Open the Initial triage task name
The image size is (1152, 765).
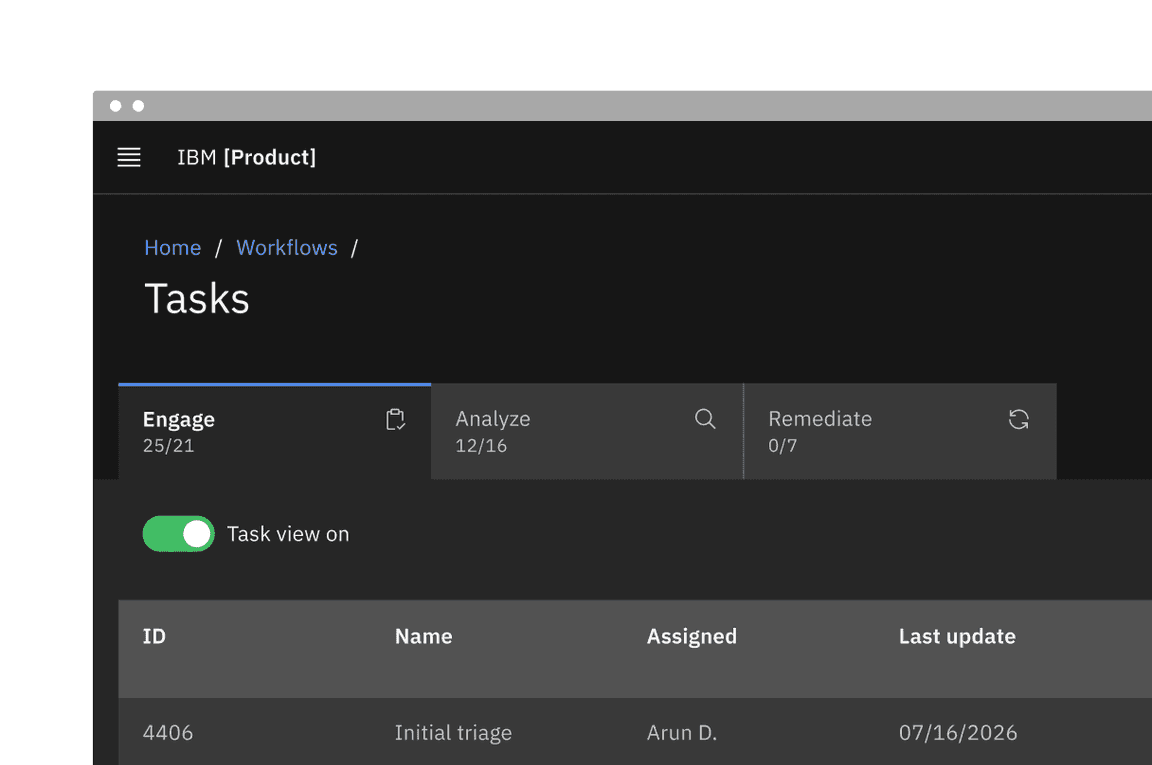click(453, 733)
